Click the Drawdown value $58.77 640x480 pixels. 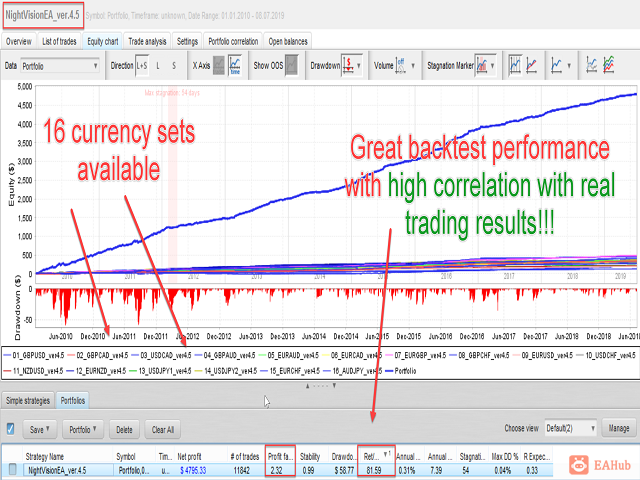point(344,470)
